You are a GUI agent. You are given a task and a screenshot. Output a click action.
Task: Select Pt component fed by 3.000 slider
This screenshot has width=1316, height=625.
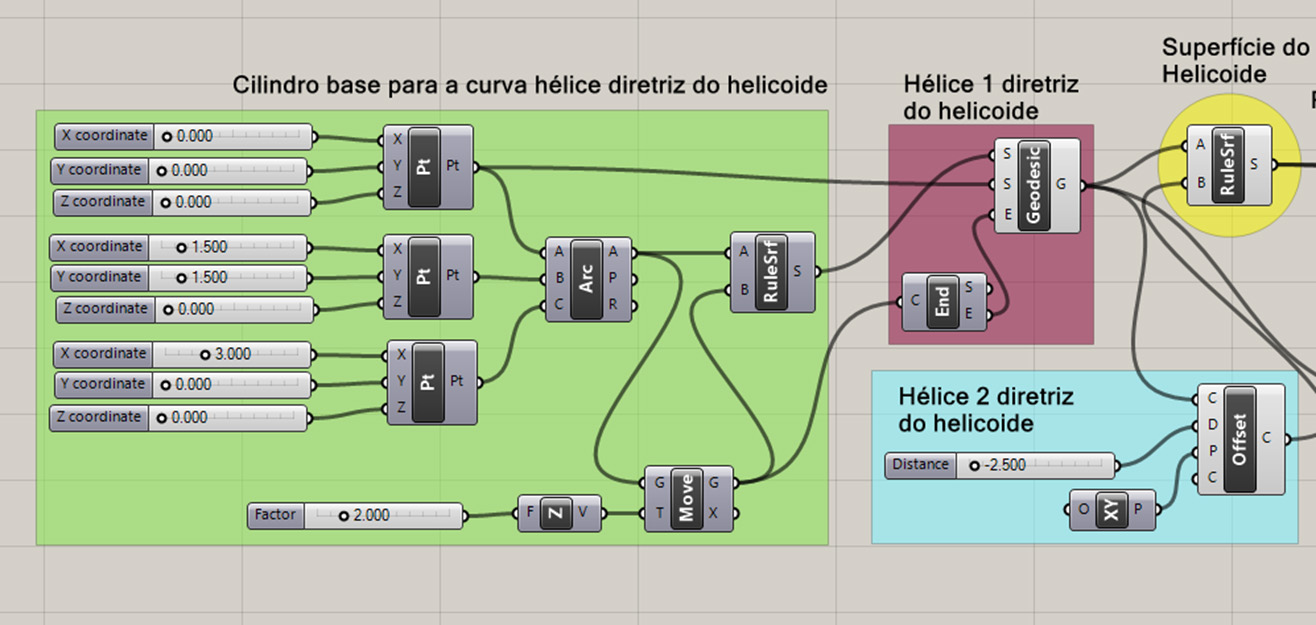pyautogui.click(x=429, y=381)
